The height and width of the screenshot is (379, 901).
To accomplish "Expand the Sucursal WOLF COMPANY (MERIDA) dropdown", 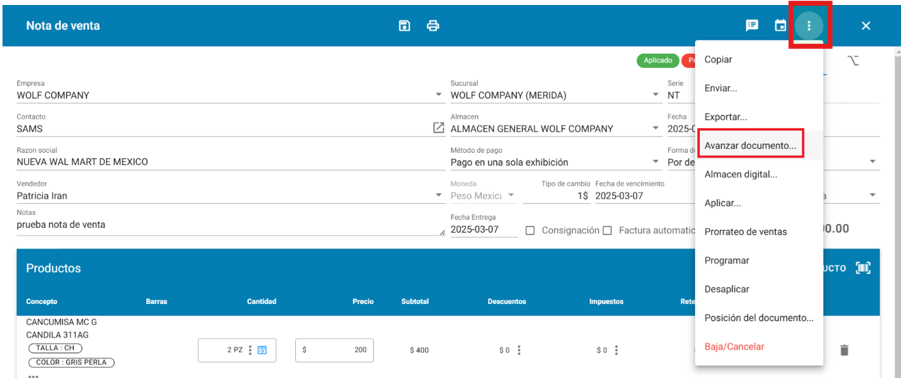I will click(656, 95).
